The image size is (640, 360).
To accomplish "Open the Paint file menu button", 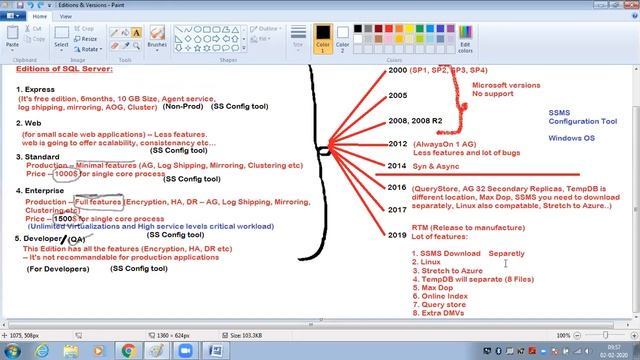I will (13, 16).
